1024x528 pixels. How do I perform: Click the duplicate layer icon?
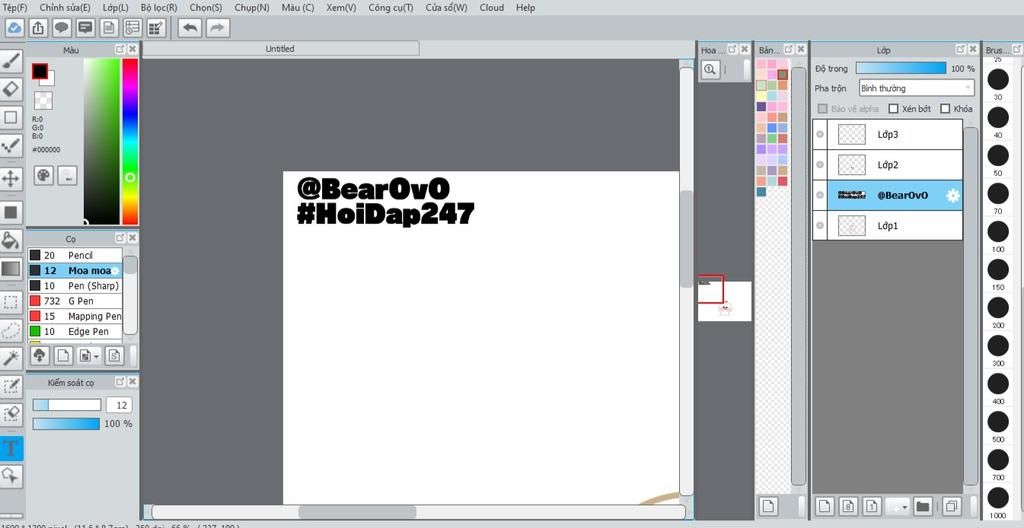(x=951, y=506)
